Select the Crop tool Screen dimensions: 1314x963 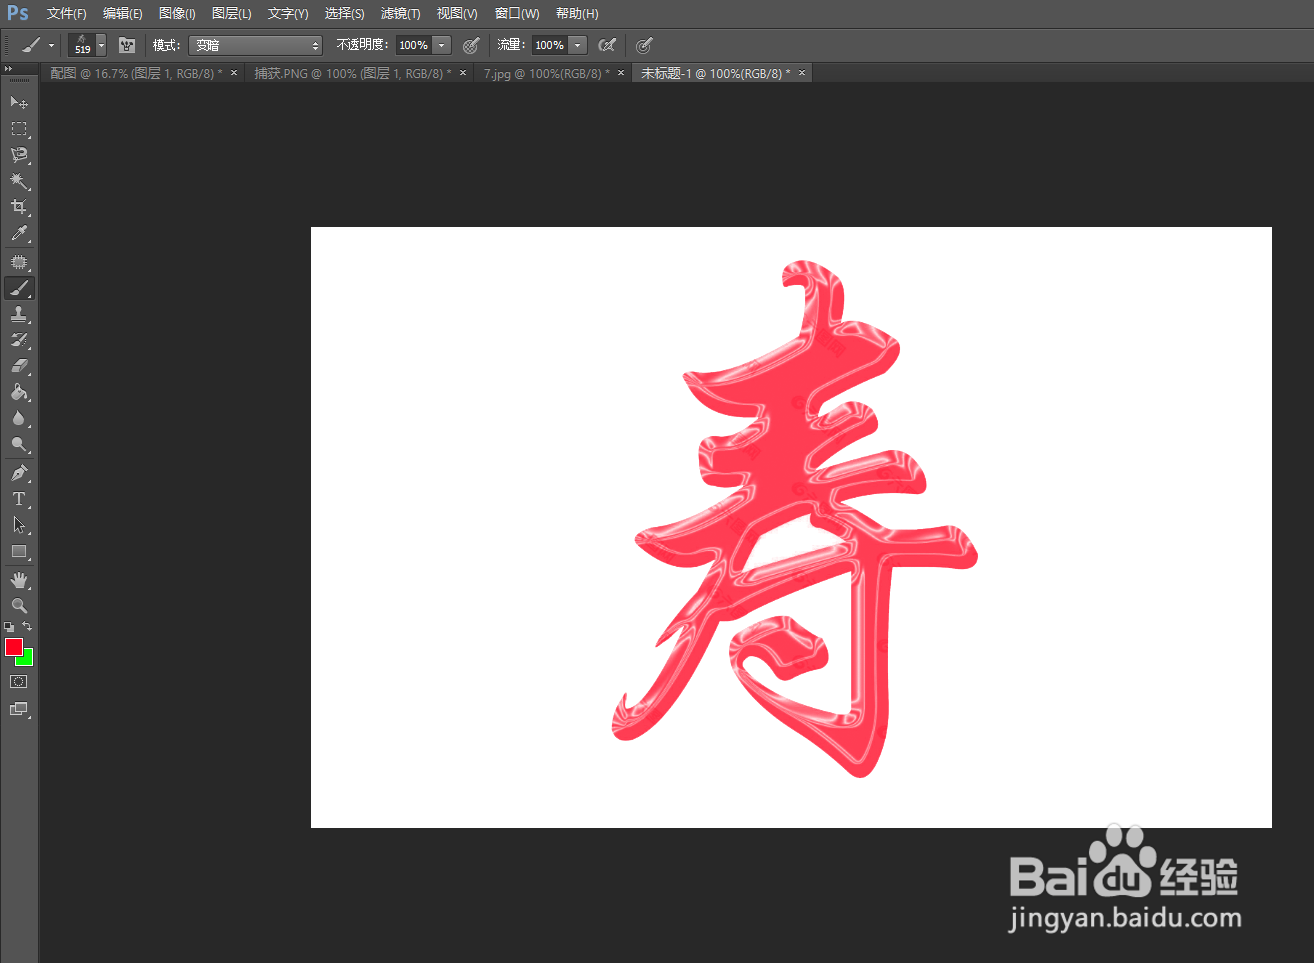coord(19,207)
